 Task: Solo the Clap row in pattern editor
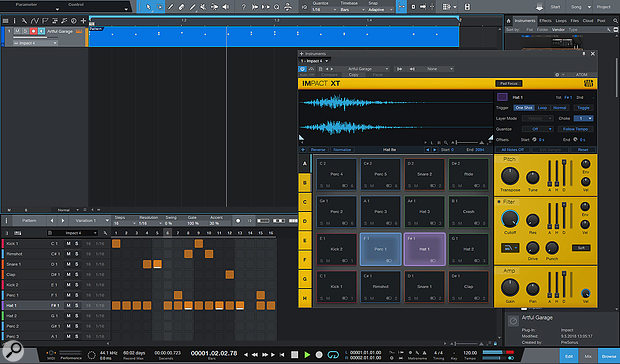click(x=76, y=274)
